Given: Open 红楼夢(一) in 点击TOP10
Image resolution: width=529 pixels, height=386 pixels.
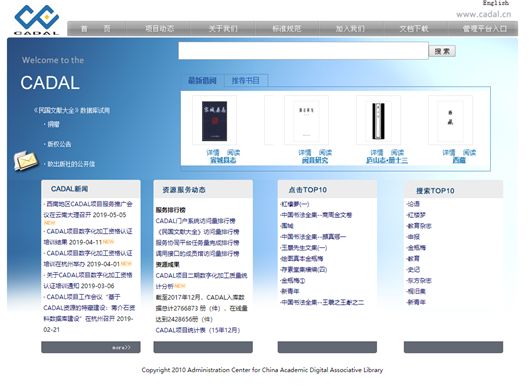Looking at the screenshot, I should [295, 204].
